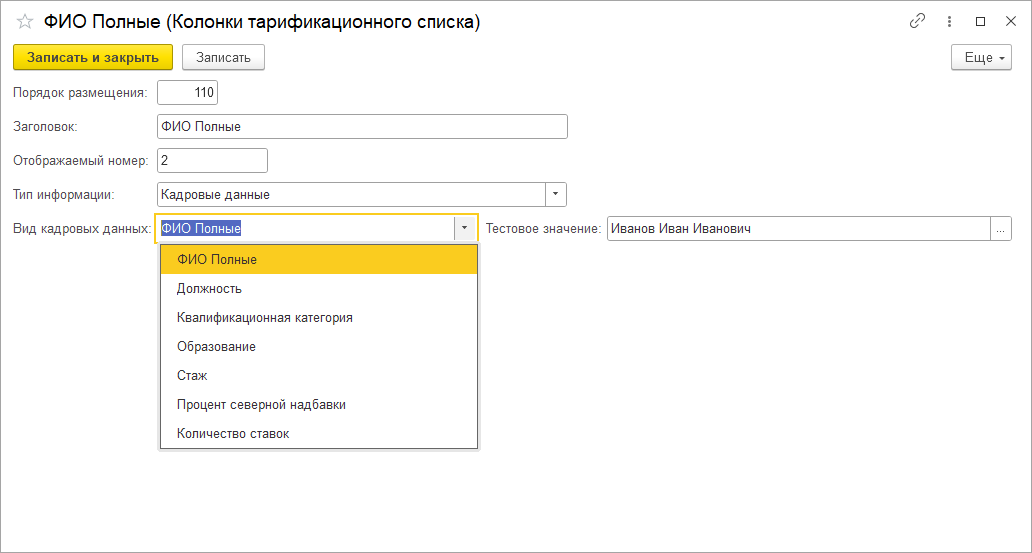Viewport: 1032px width, 553px height.
Task: Maximize the form window
Action: [x=980, y=21]
